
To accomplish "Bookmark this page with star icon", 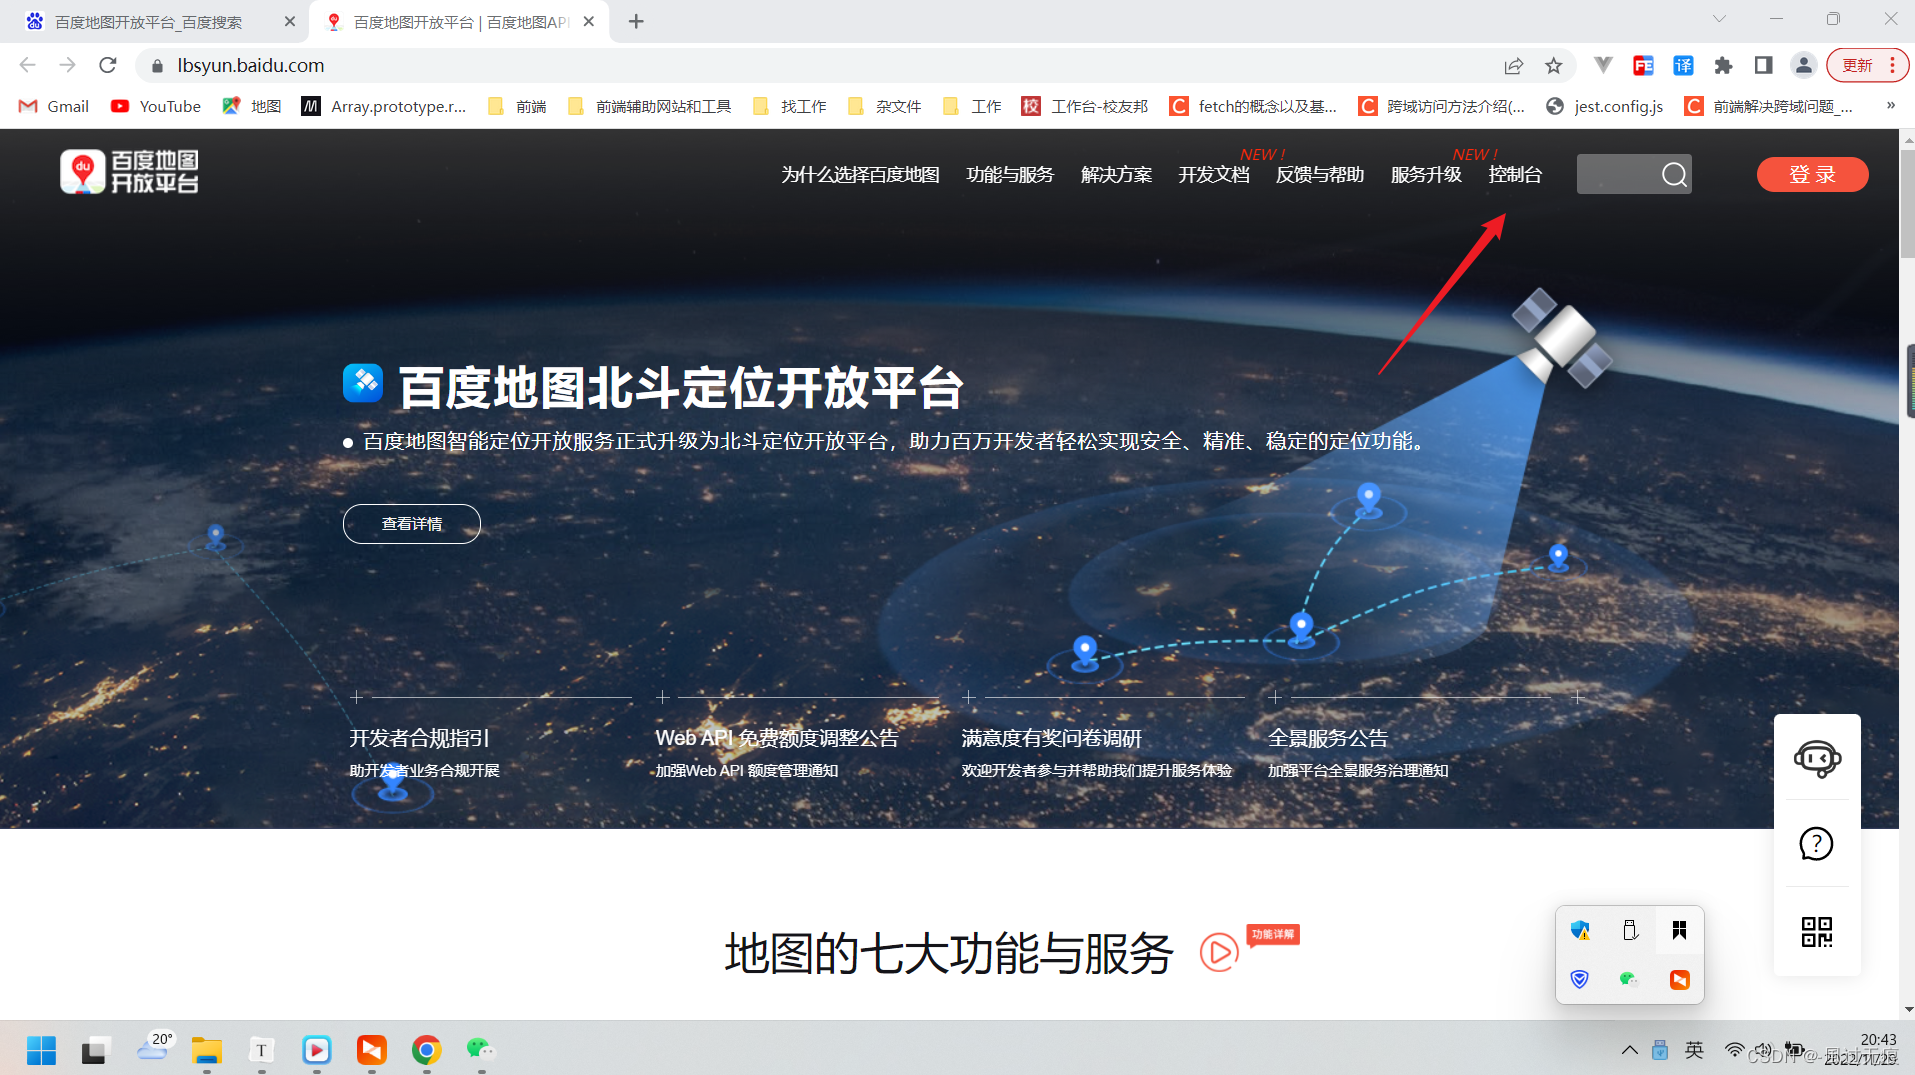I will click(x=1553, y=65).
